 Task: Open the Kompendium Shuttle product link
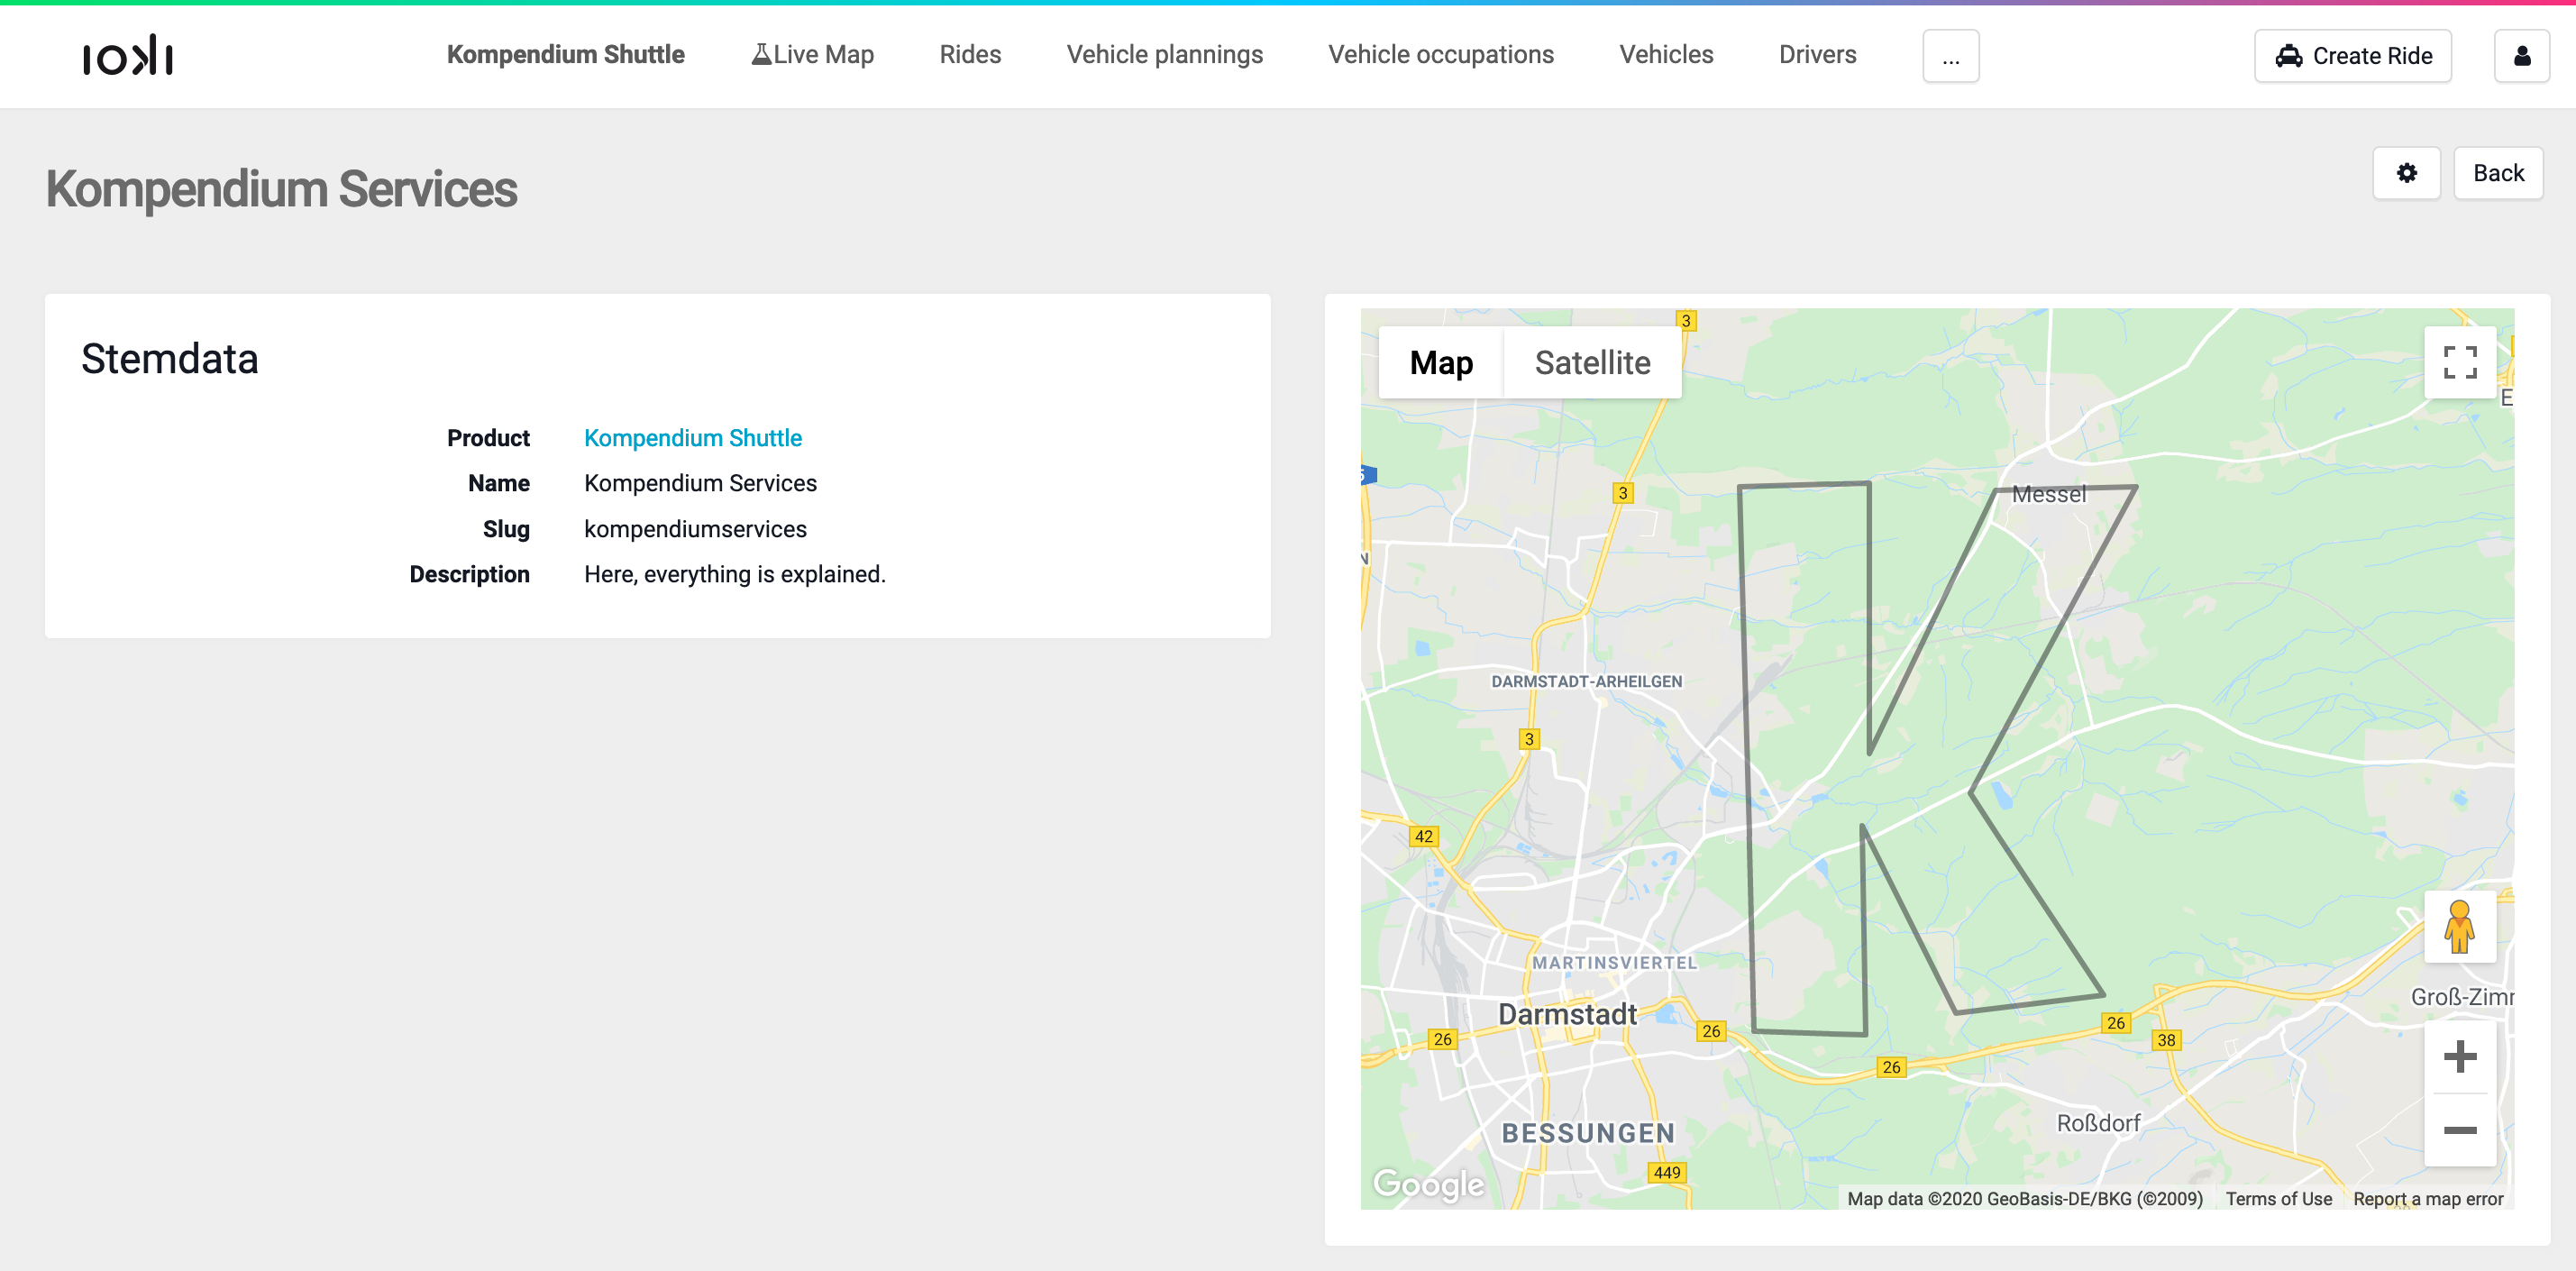pyautogui.click(x=692, y=438)
